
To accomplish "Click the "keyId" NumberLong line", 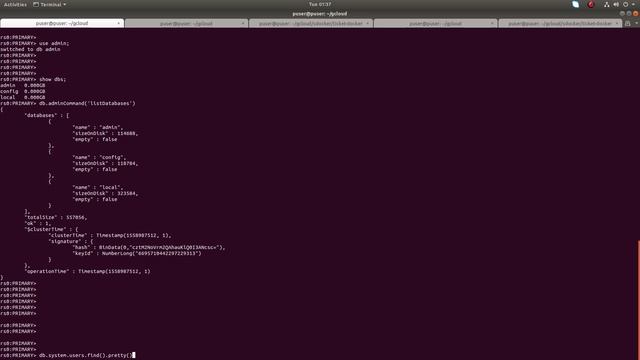I will (137, 253).
